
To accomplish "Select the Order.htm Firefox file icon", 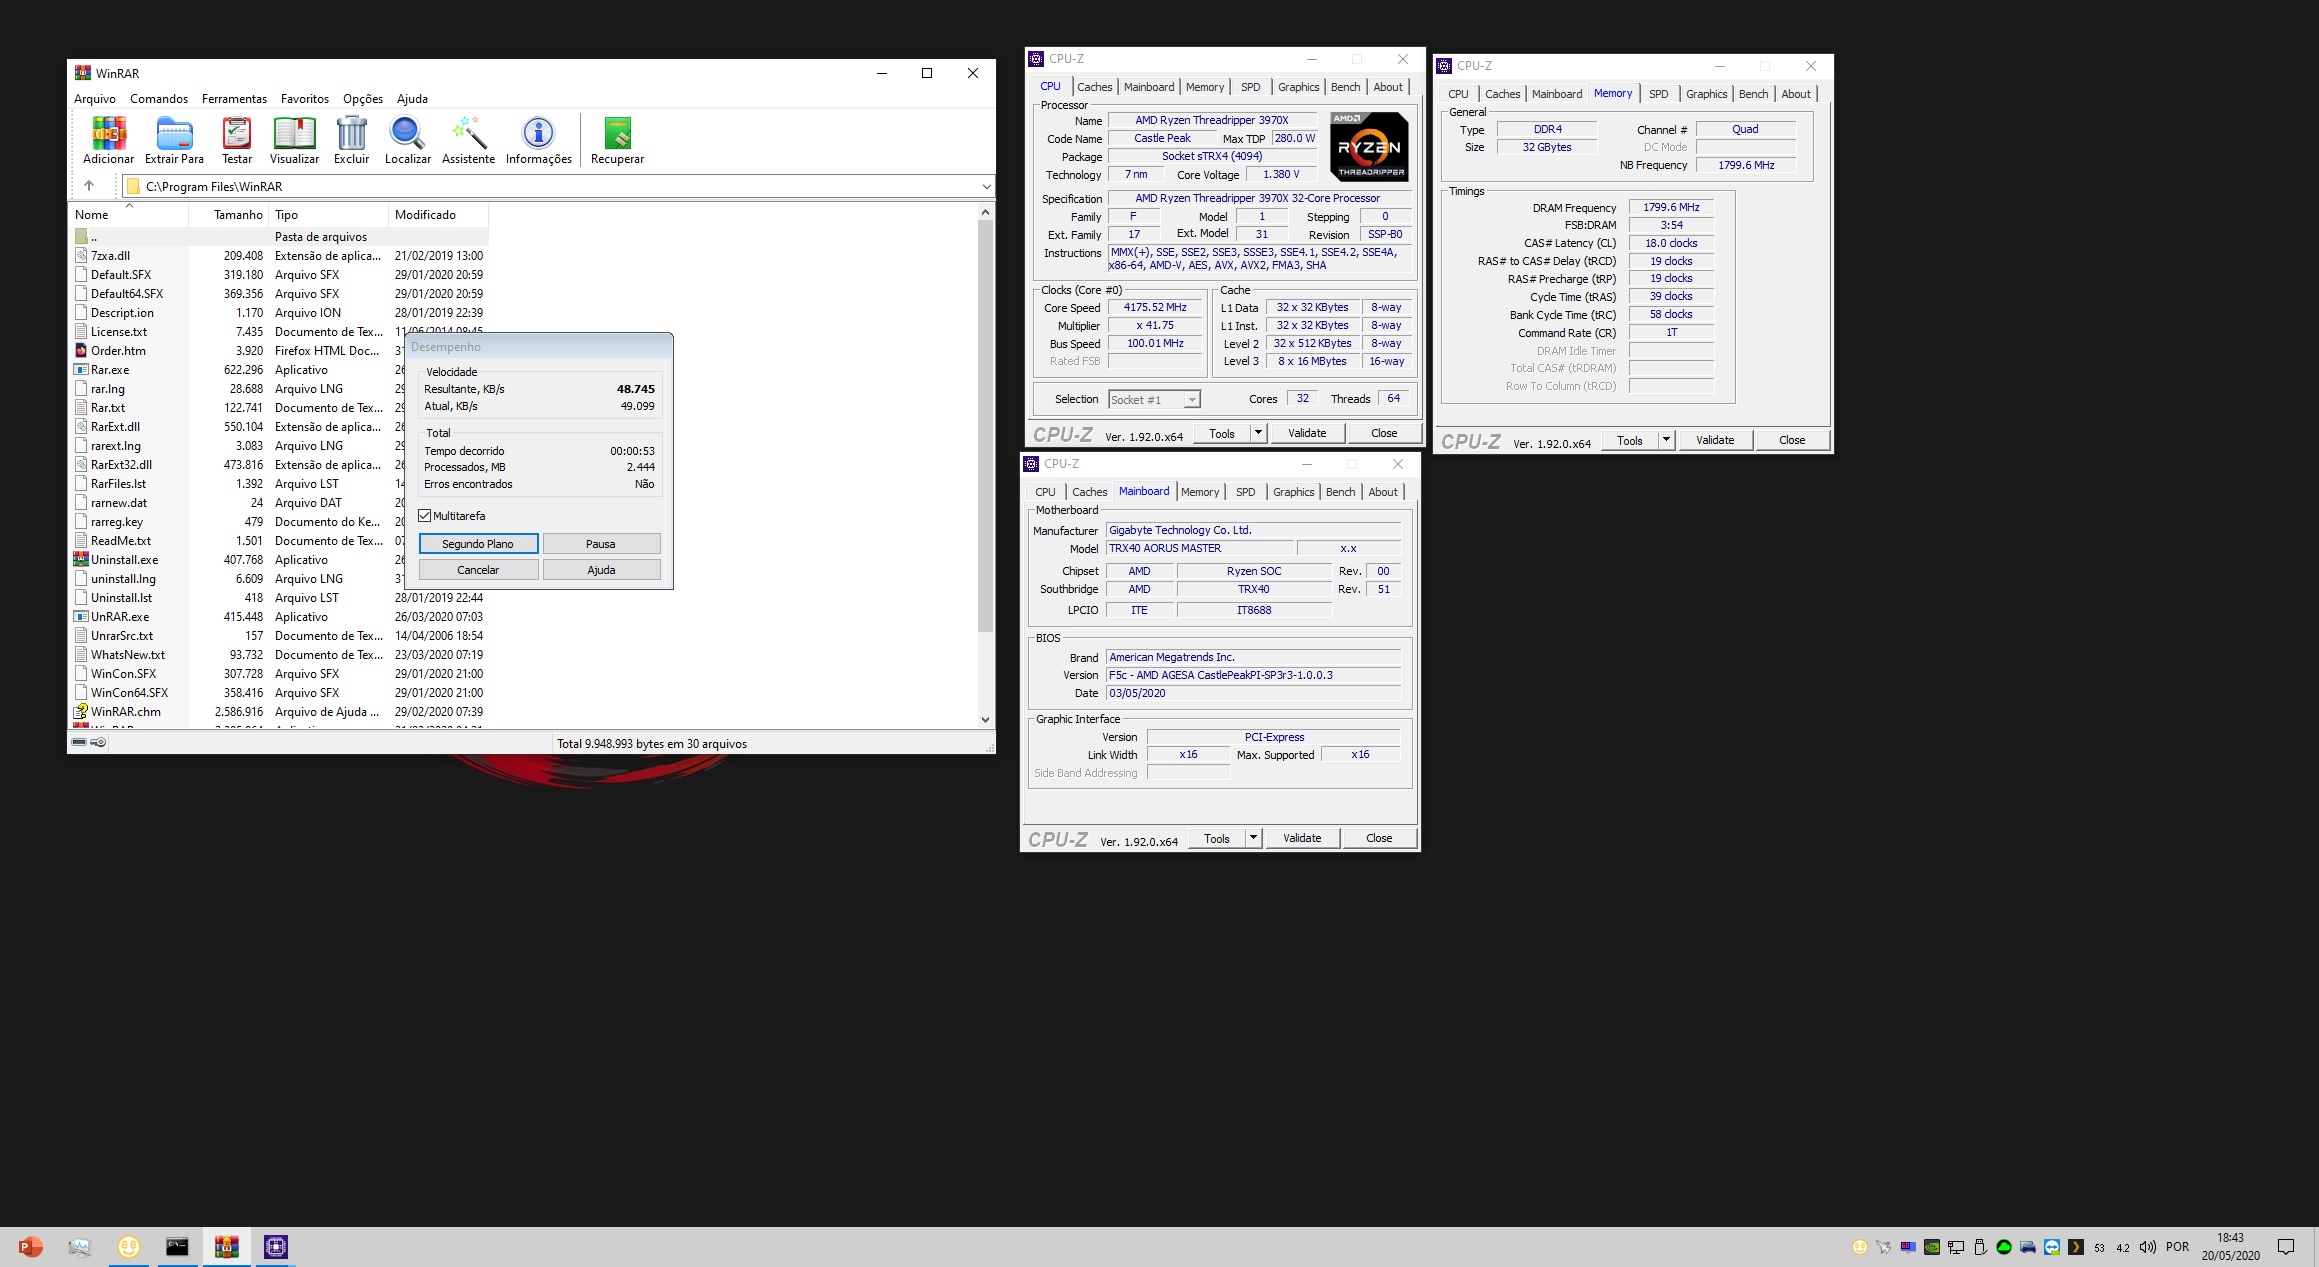I will click(x=81, y=351).
